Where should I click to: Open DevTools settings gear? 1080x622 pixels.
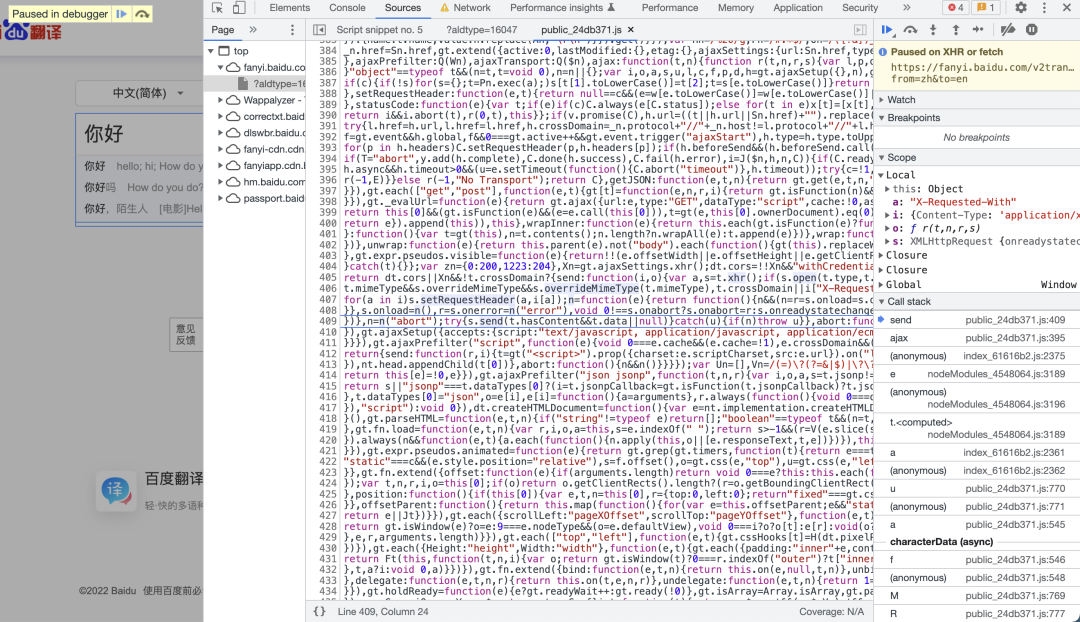click(1021, 8)
